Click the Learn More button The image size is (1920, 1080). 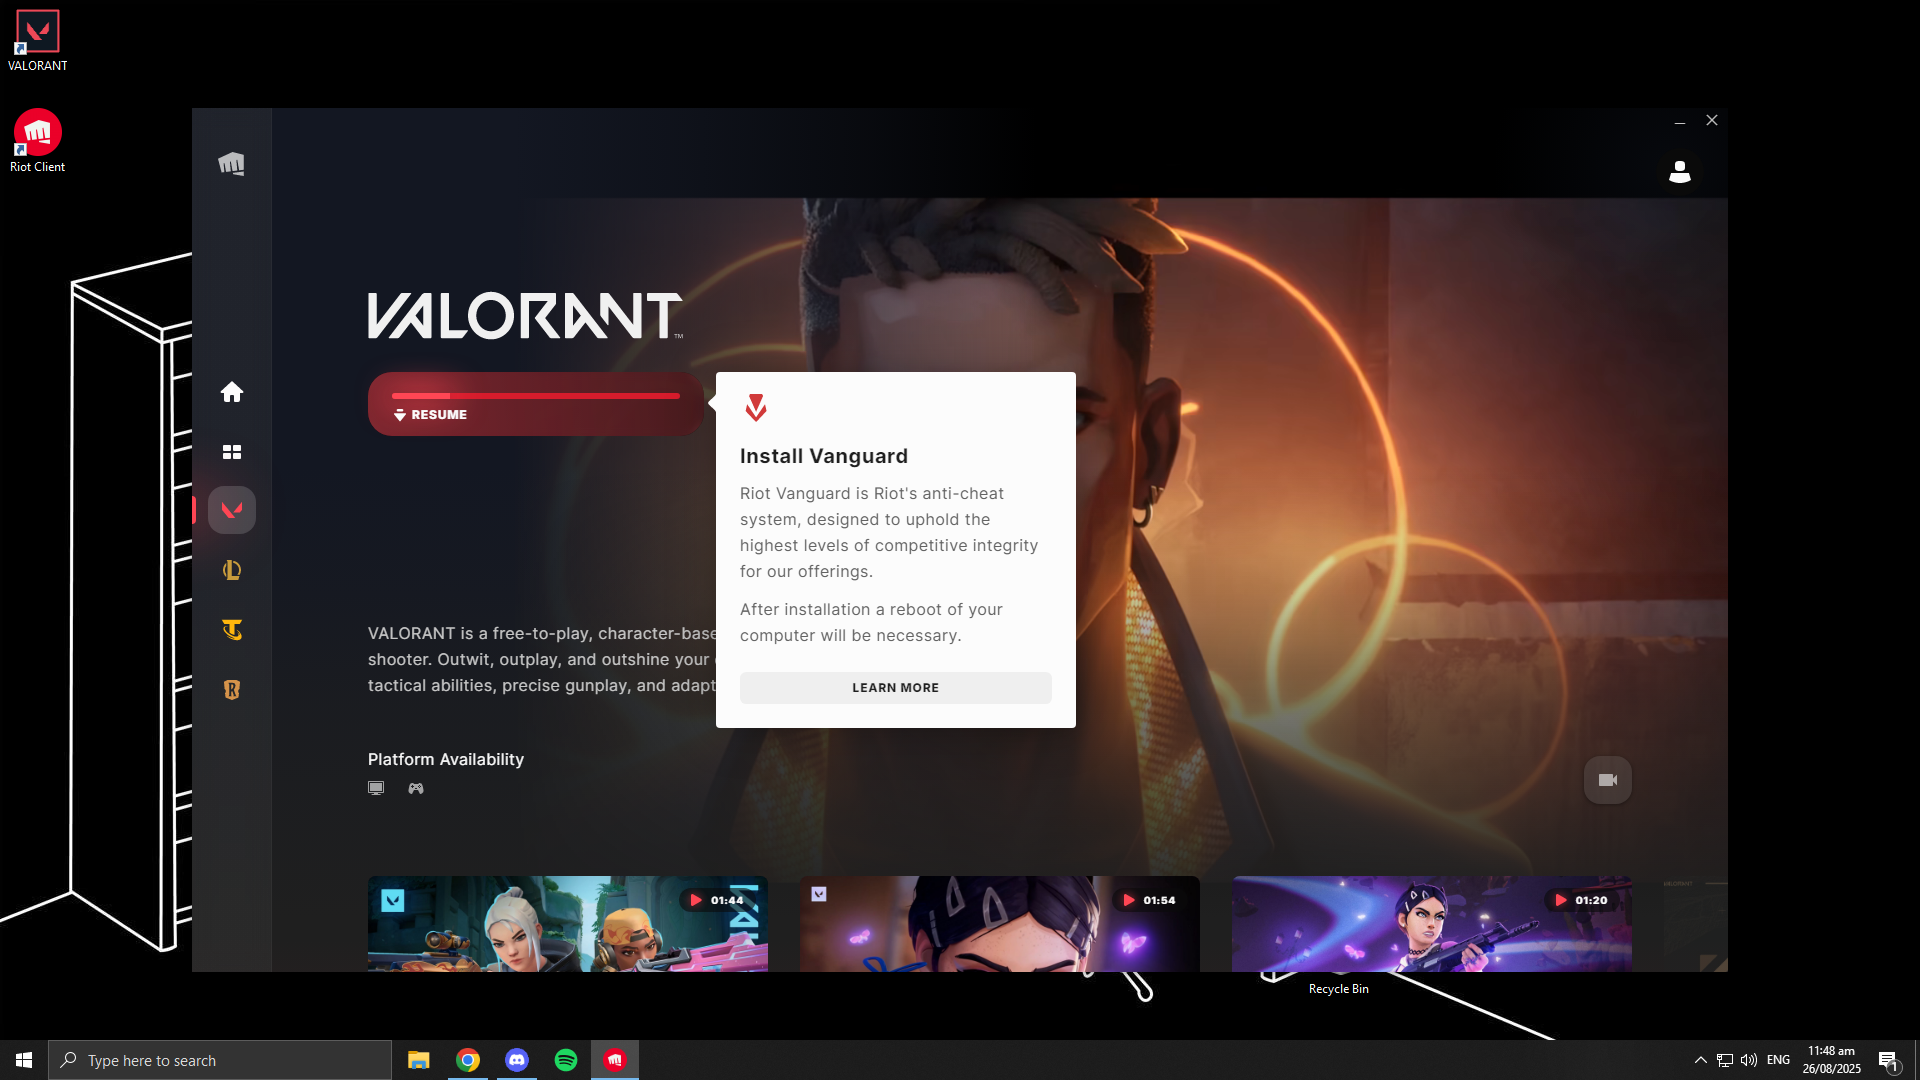pyautogui.click(x=895, y=688)
